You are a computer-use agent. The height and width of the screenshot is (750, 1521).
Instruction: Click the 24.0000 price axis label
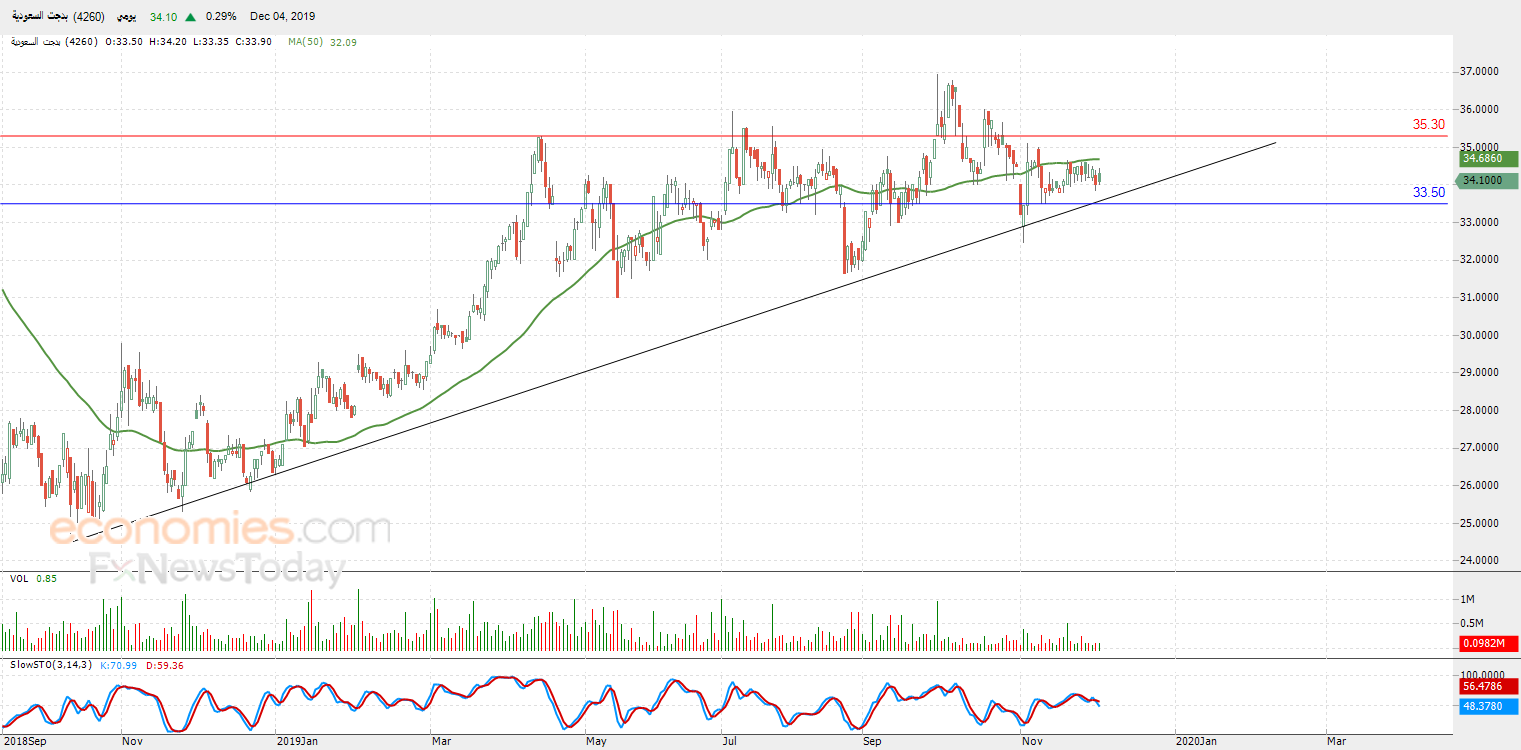(x=1481, y=560)
